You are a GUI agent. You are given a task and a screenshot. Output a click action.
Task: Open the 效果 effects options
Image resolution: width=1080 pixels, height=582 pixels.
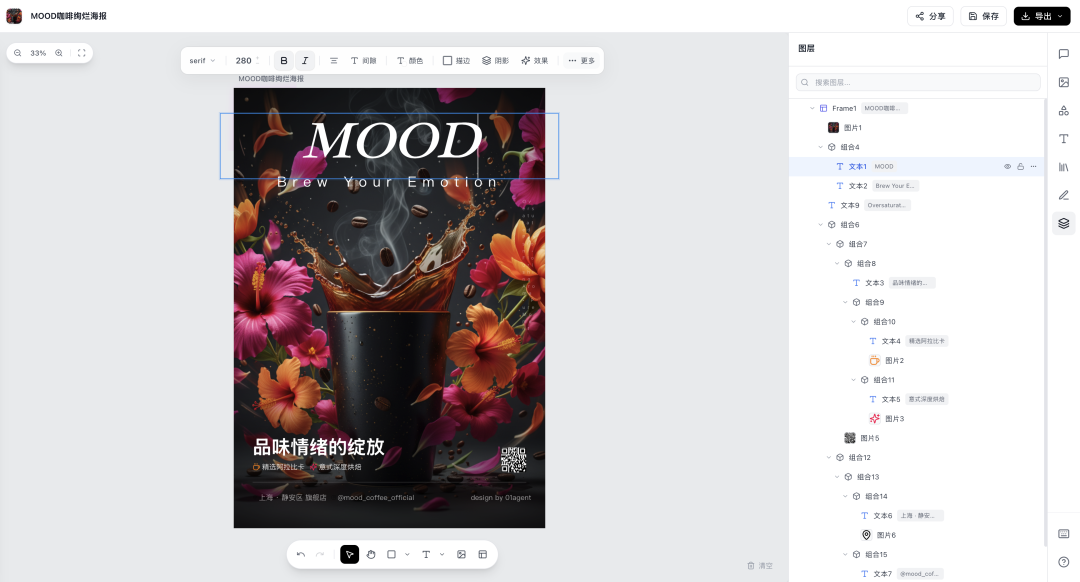click(x=534, y=61)
